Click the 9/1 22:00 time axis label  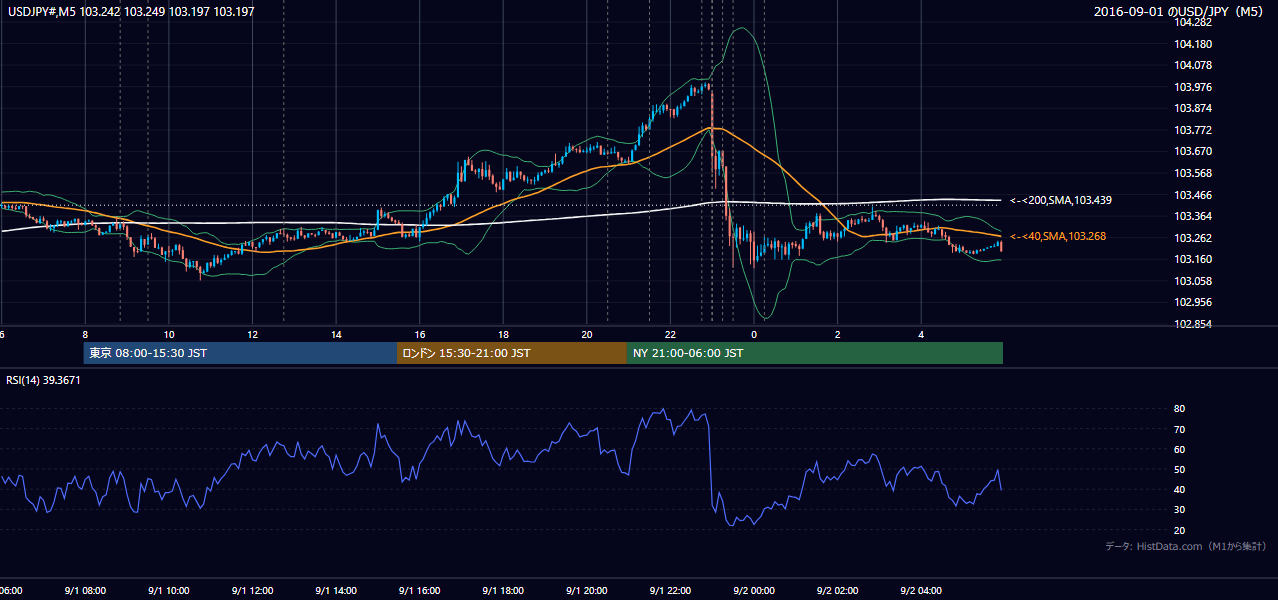click(670, 590)
